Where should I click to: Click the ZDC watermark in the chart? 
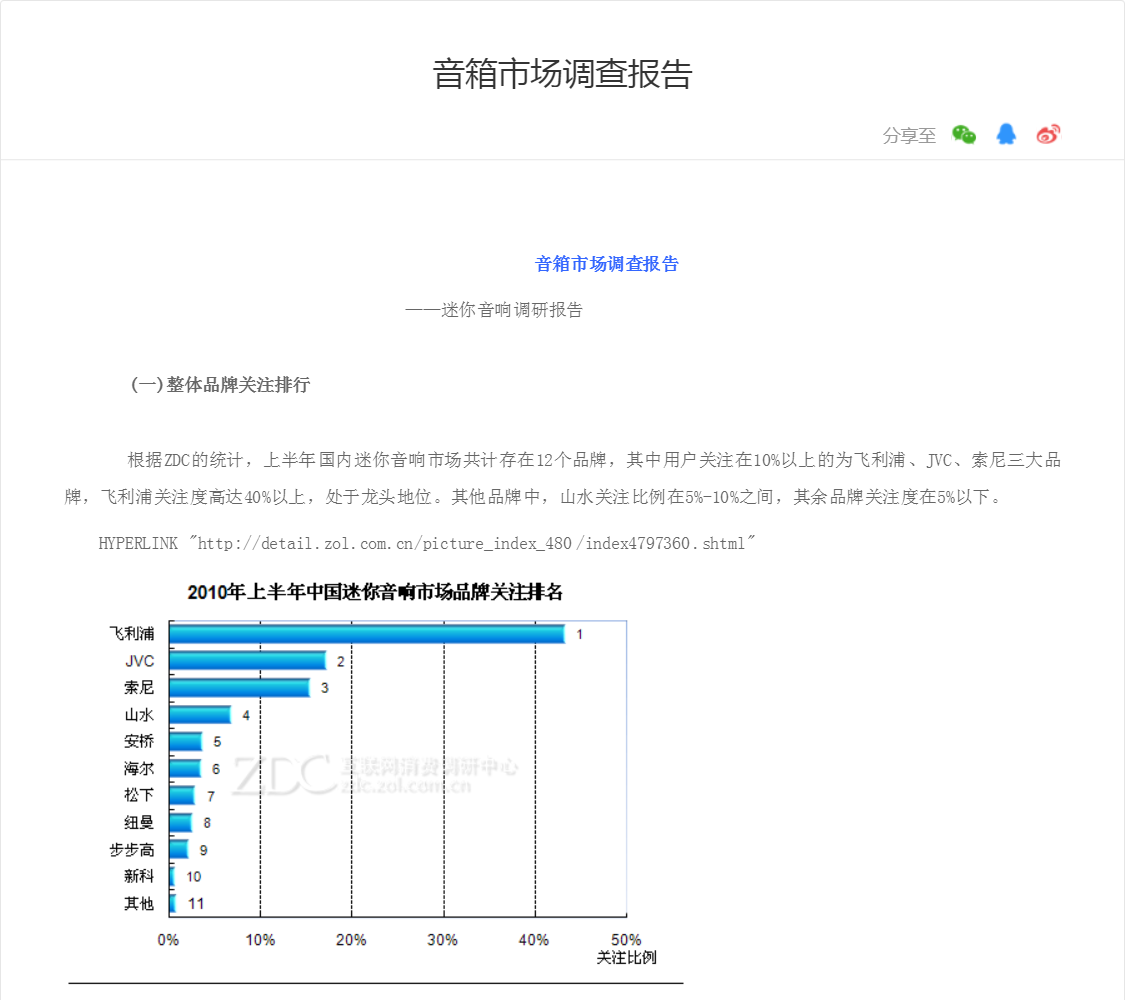285,774
